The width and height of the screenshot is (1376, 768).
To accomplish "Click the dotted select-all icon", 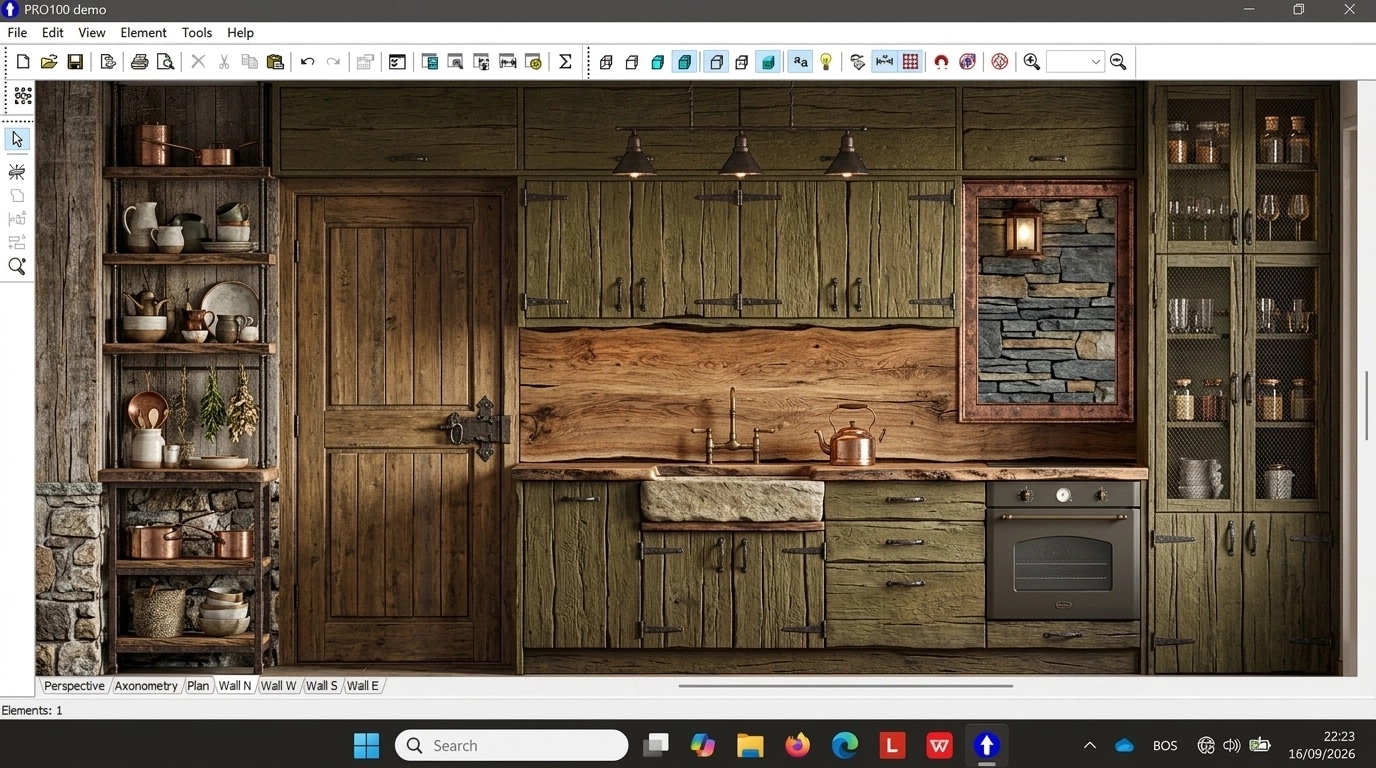I will pyautogui.click(x=22, y=97).
